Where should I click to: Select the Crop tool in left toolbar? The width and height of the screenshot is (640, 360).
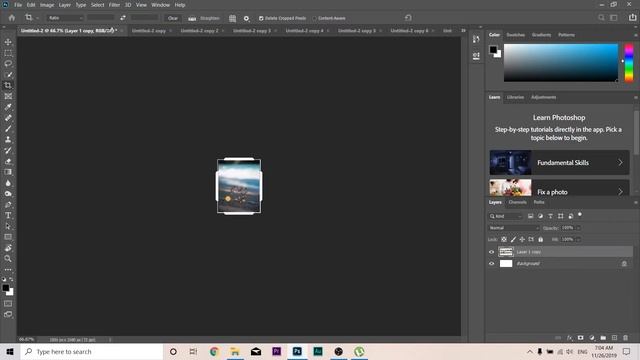click(8, 85)
